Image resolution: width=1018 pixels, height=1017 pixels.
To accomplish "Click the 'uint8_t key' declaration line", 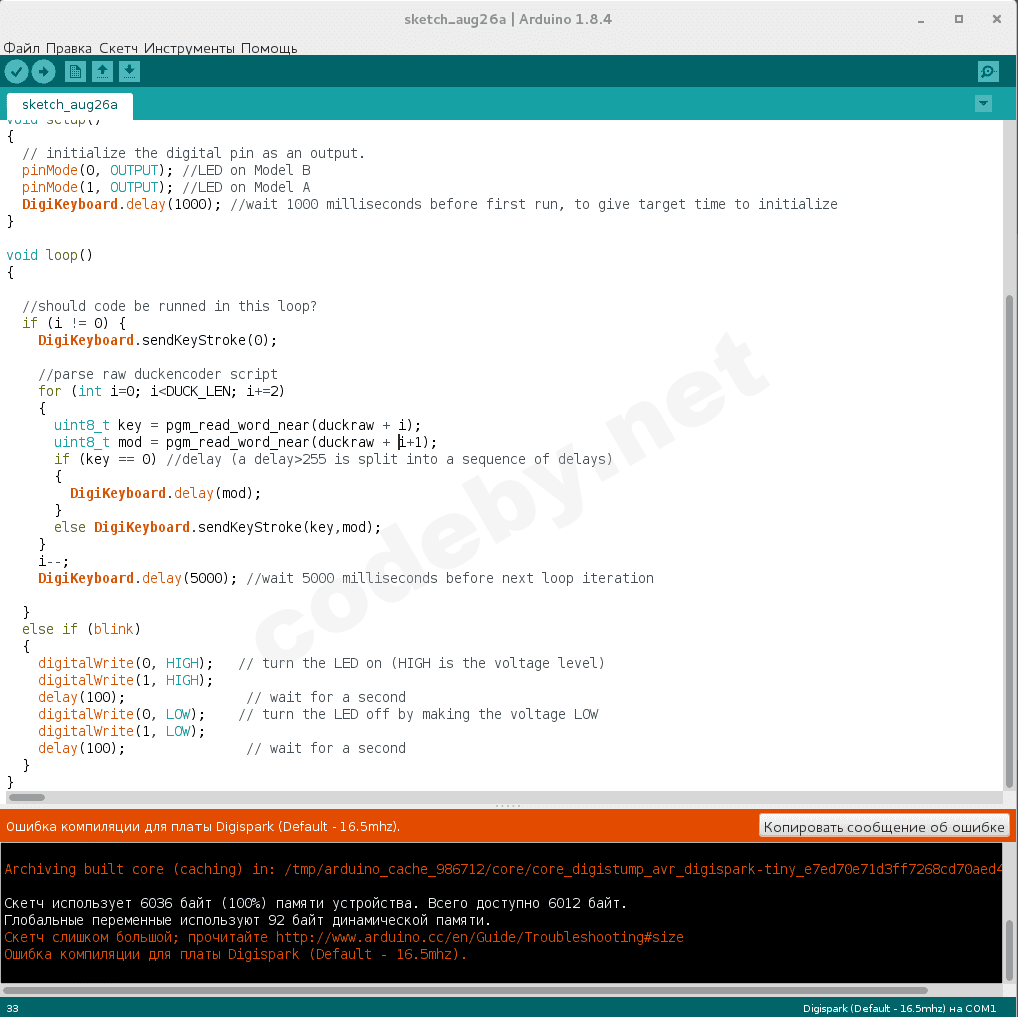I will 237,425.
